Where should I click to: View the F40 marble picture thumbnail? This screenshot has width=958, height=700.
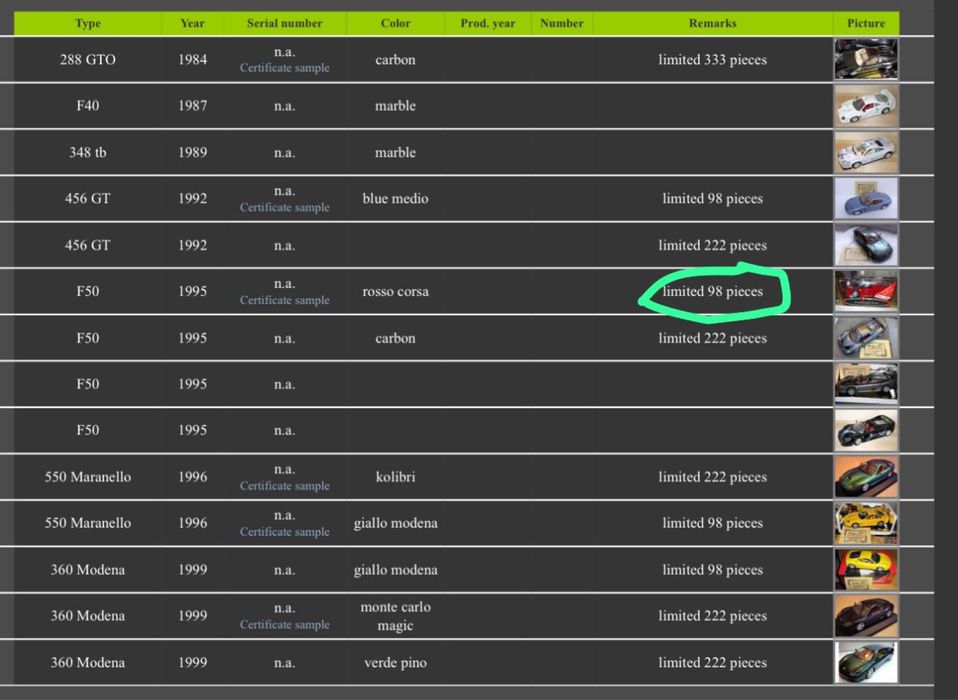point(866,106)
